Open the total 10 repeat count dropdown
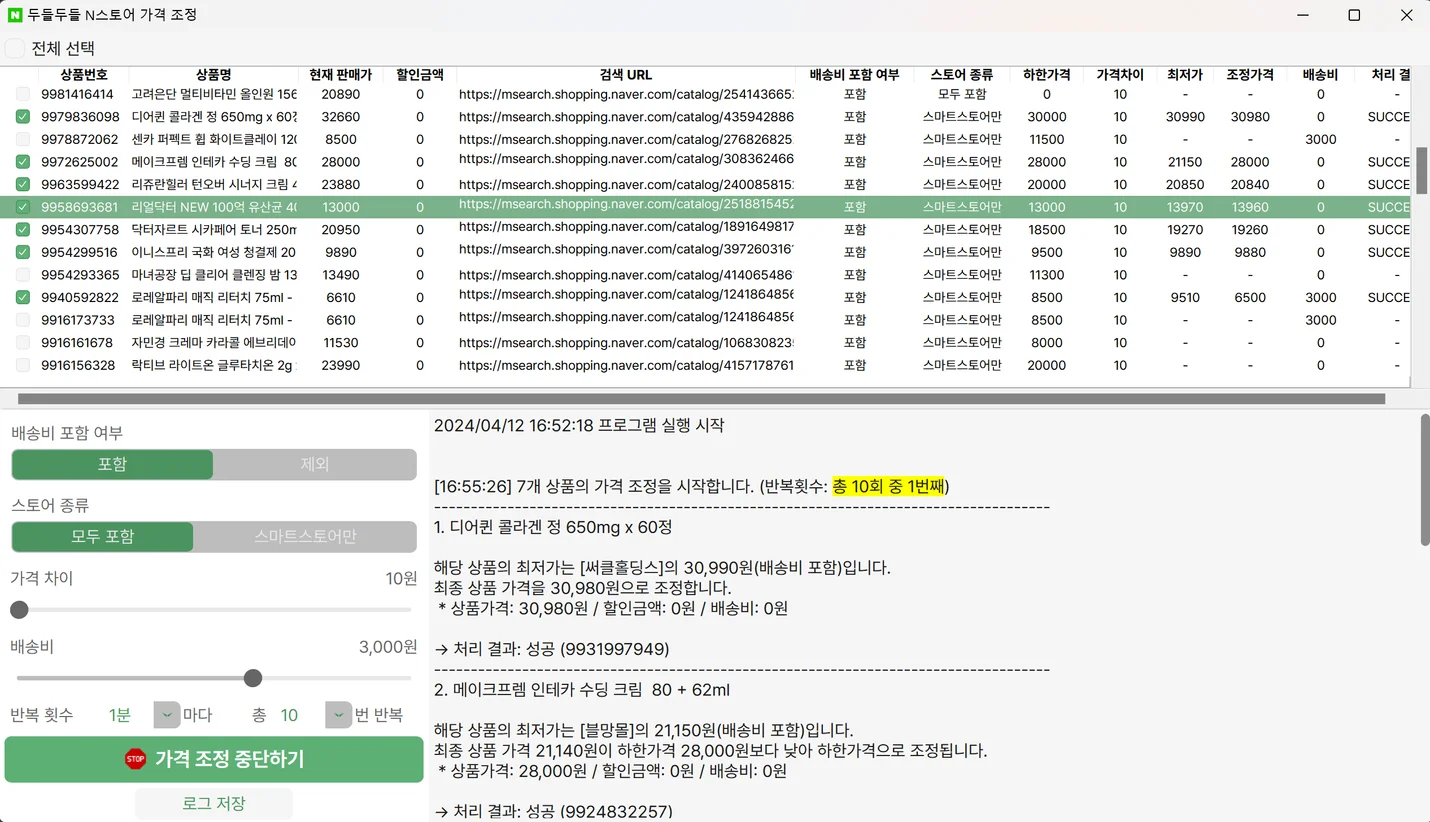The image size is (1430, 822). (339, 715)
